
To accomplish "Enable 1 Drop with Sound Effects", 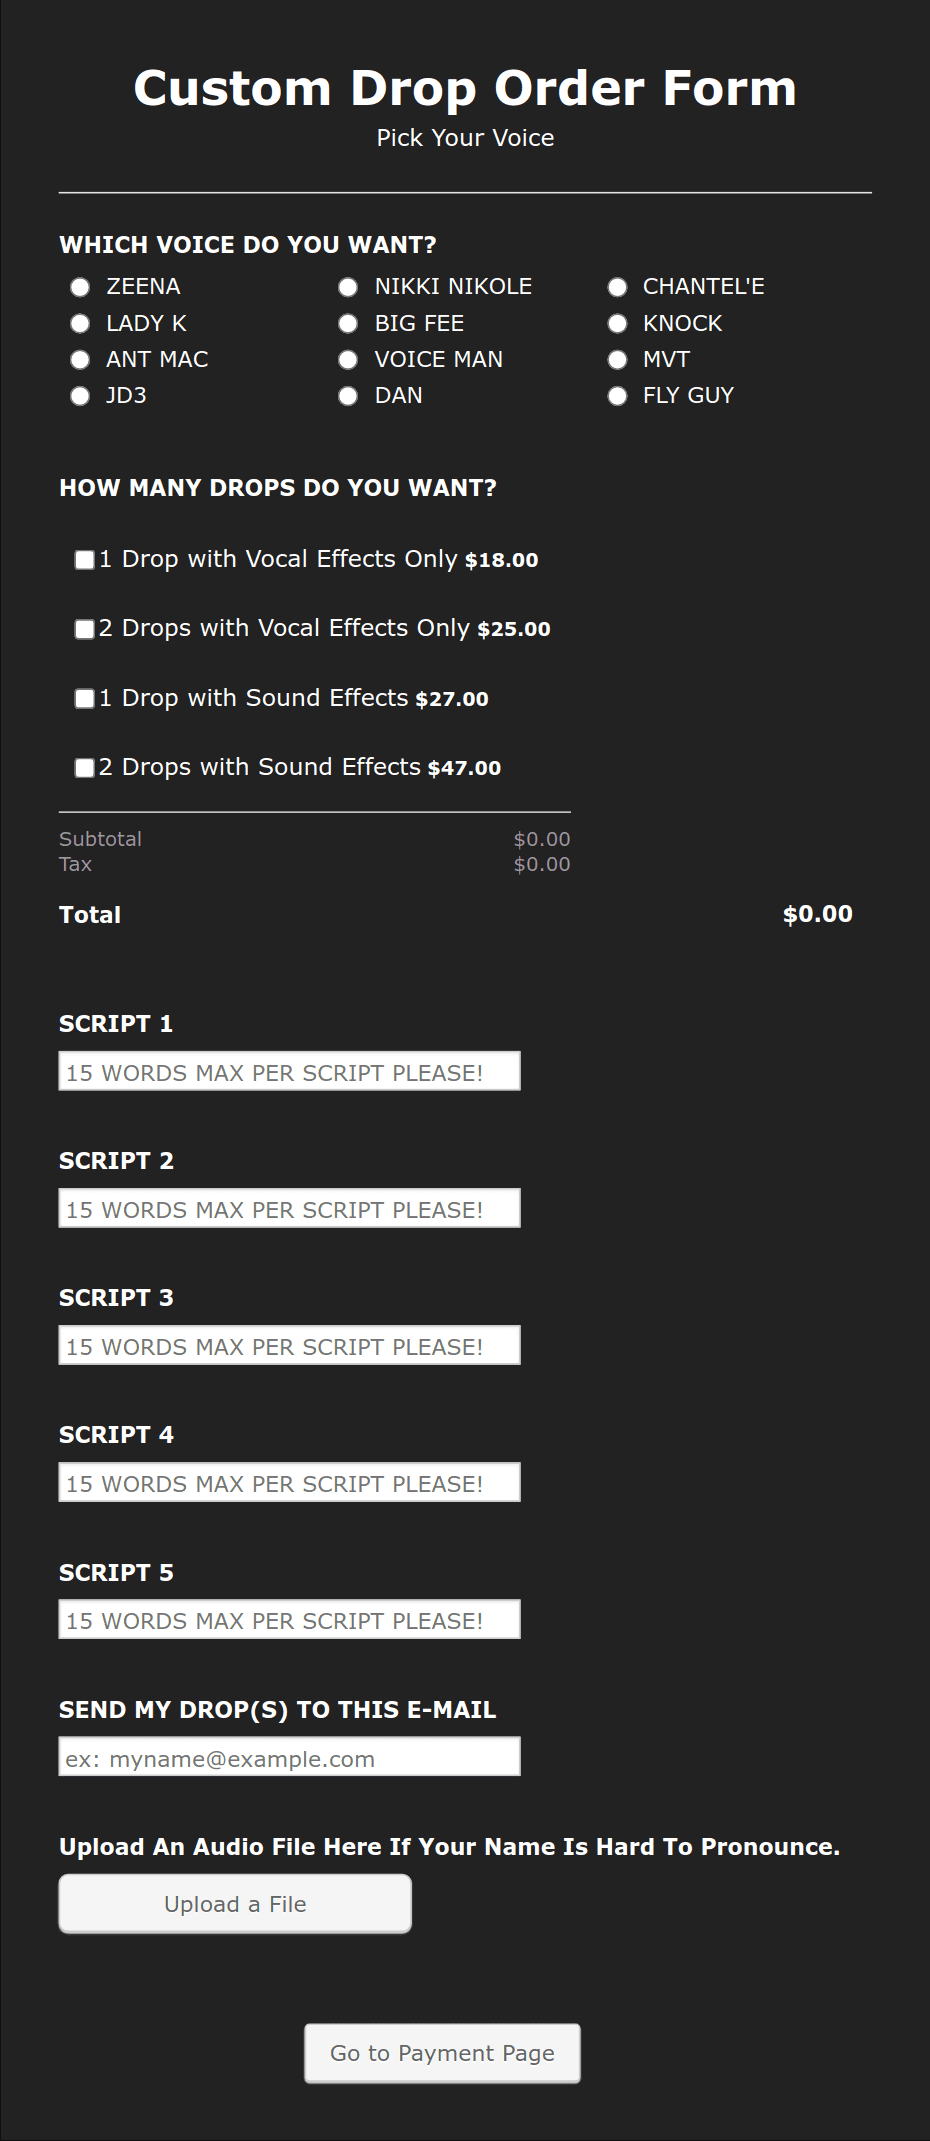I will [85, 698].
